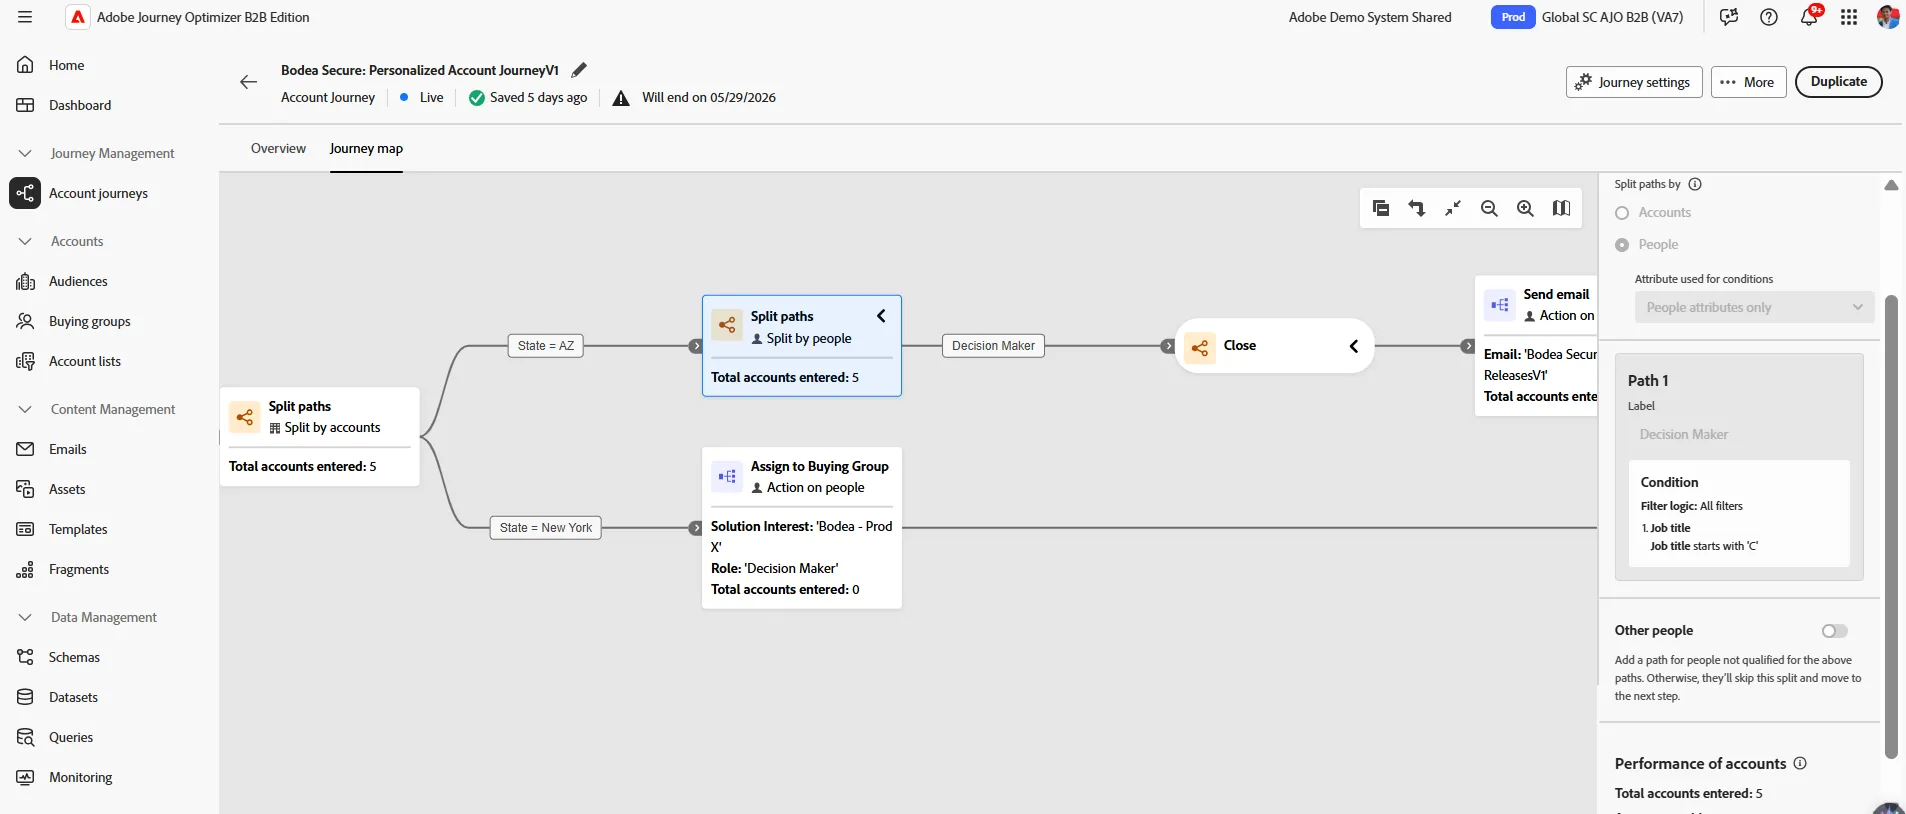This screenshot has height=814, width=1906.
Task: Collapse the Split by people node chevron
Action: (x=881, y=316)
